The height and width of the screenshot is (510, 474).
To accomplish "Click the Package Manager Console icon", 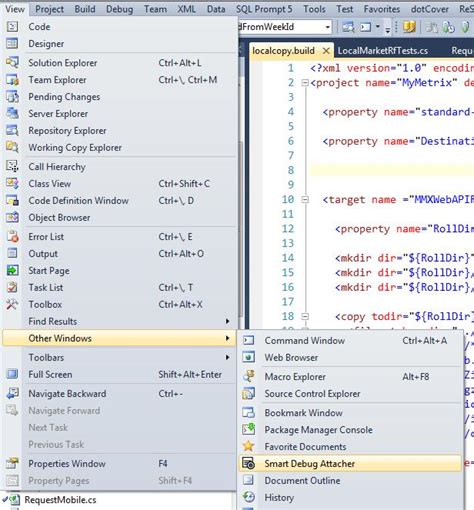I will tap(249, 429).
